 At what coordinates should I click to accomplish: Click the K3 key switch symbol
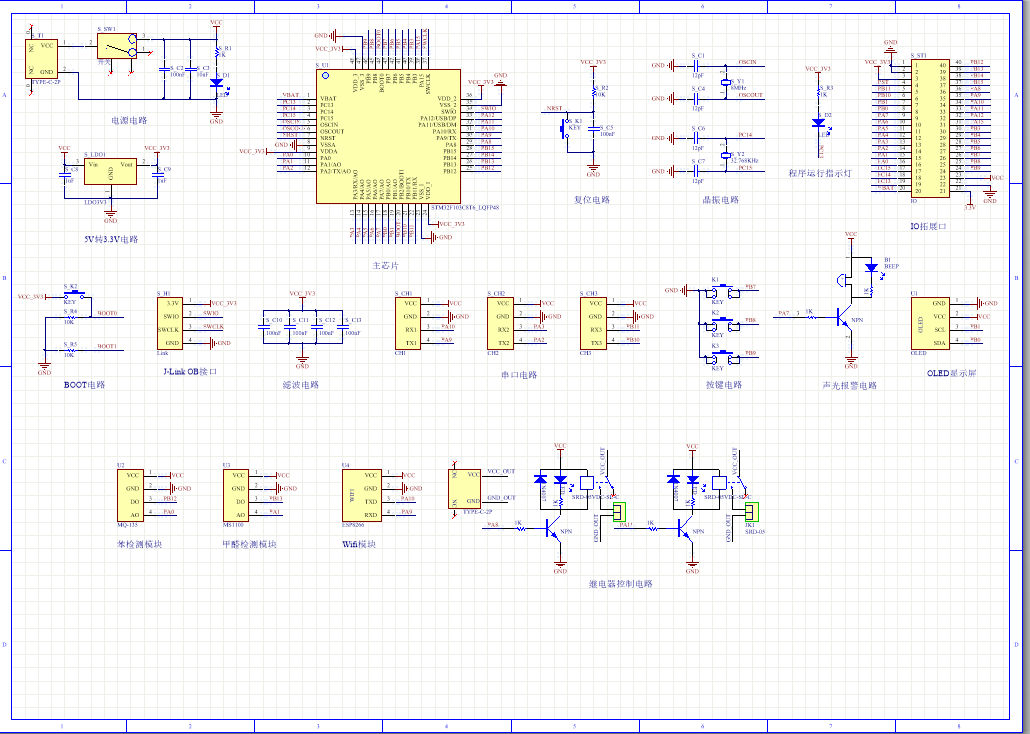(x=722, y=357)
